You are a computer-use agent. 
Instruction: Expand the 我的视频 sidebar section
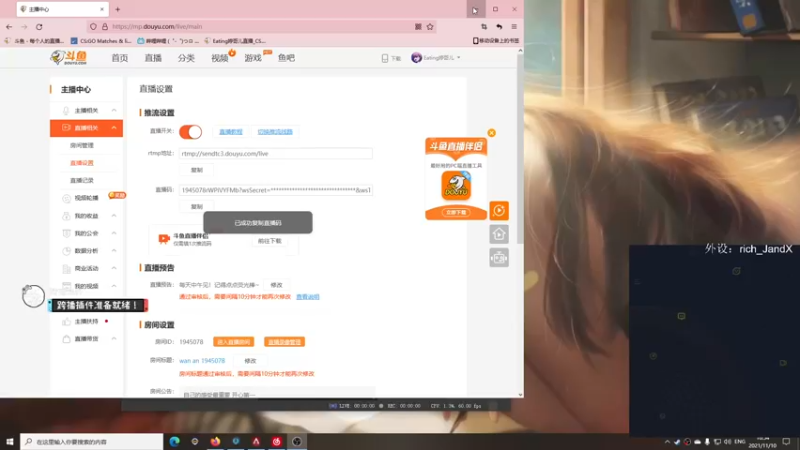114,286
